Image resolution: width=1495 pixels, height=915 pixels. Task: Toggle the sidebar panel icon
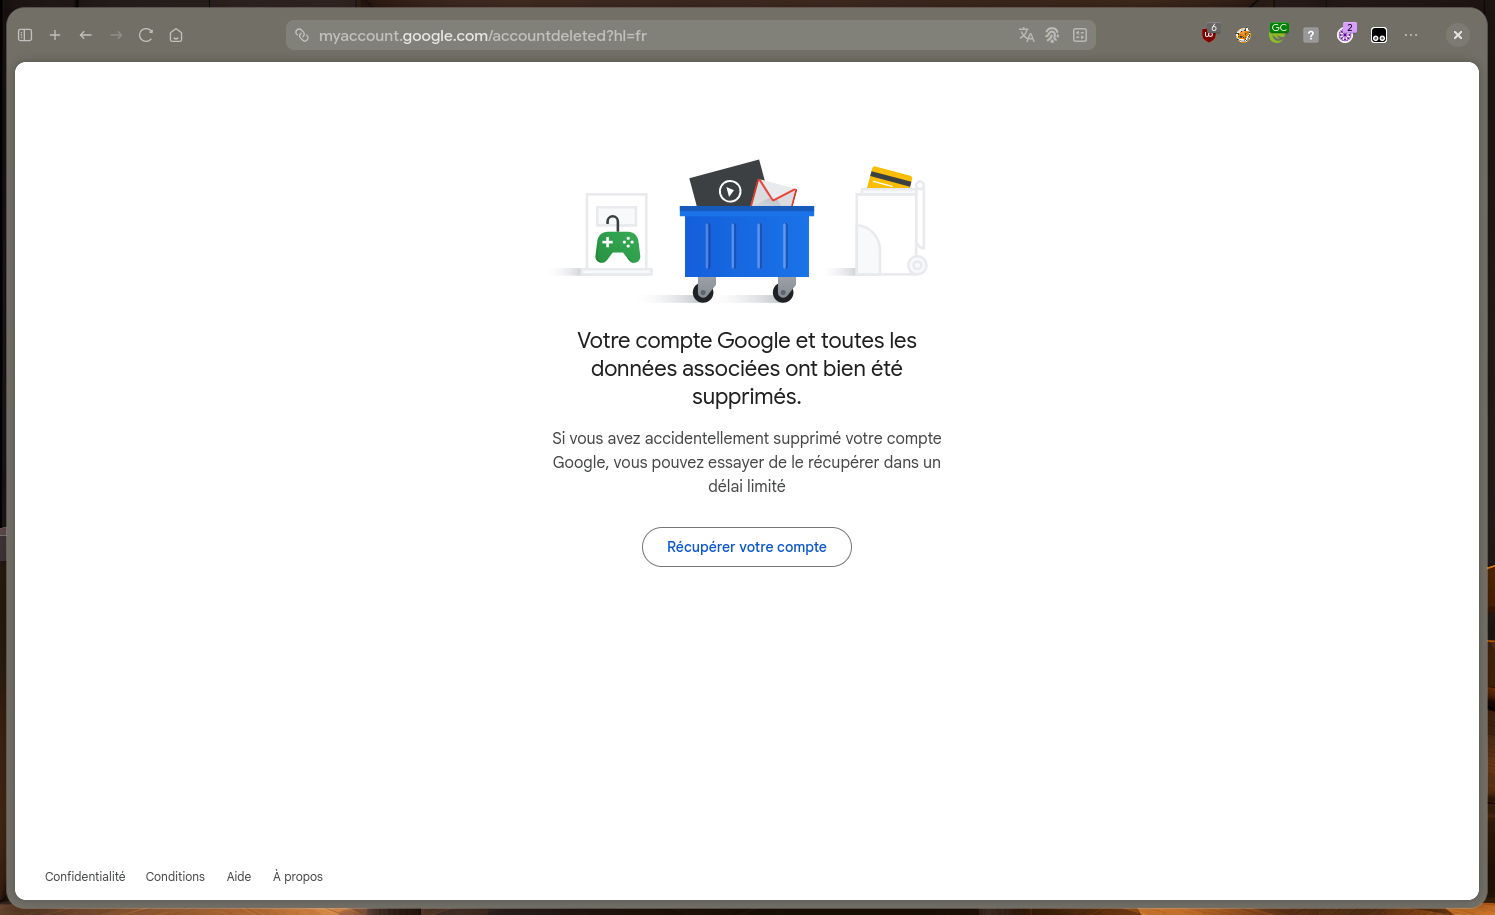[x=25, y=34]
